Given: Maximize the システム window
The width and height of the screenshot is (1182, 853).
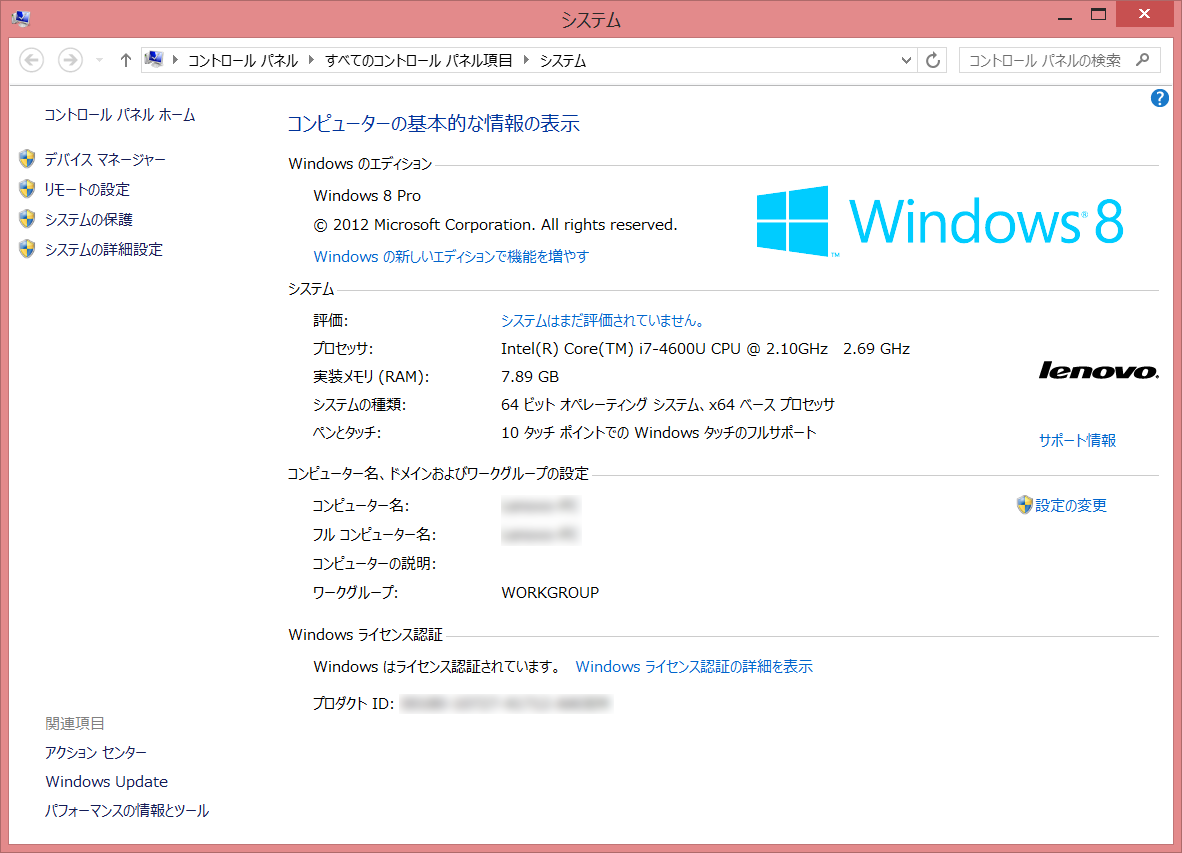Looking at the screenshot, I should point(1098,15).
